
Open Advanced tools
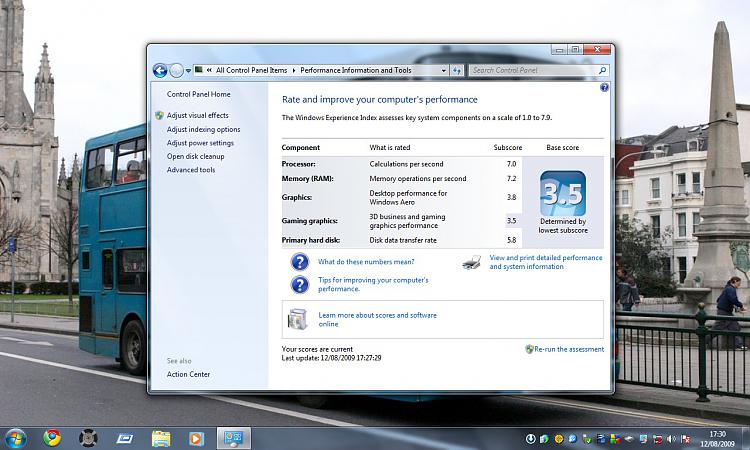click(191, 169)
